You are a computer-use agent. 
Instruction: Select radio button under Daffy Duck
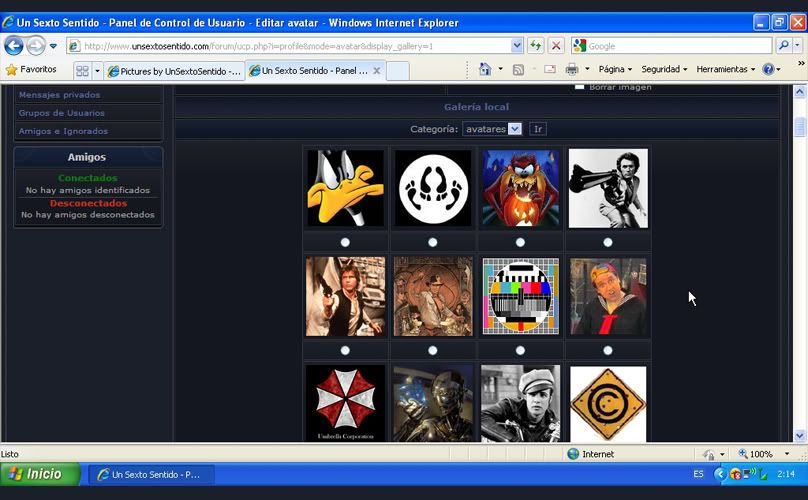click(x=345, y=242)
